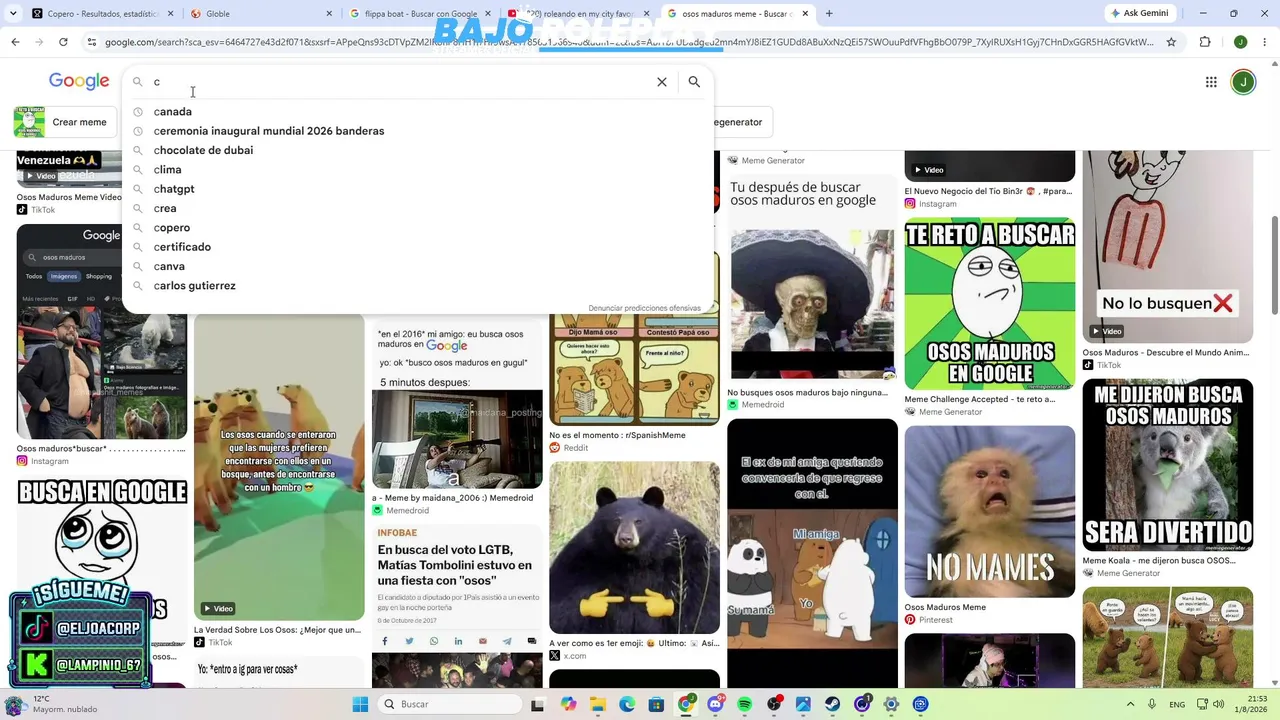Image resolution: width=1280 pixels, height=720 pixels.
Task: Switch to the flippa boat search tab
Action: [x=420, y=14]
